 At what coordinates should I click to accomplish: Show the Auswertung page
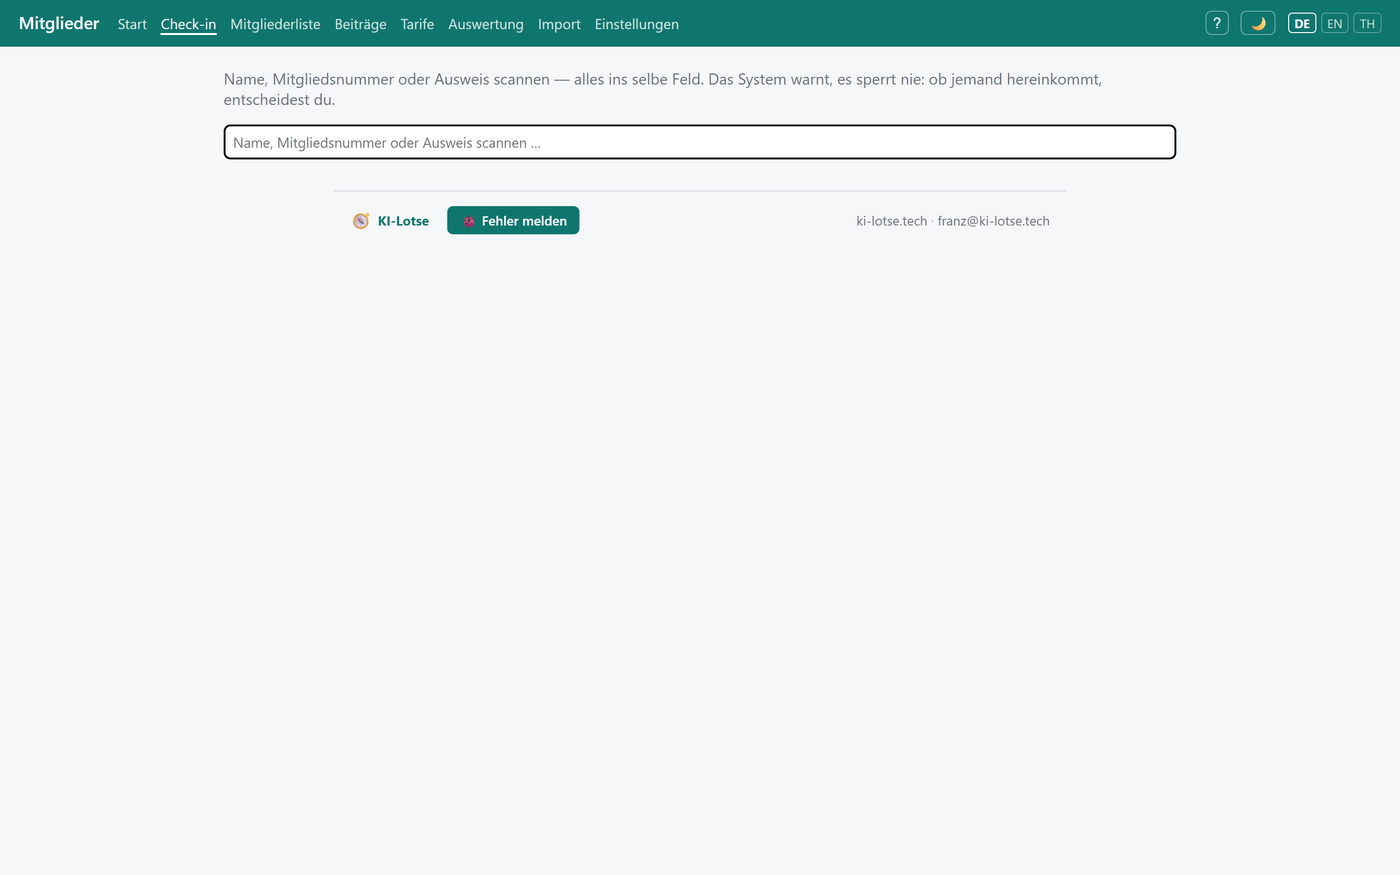coord(486,24)
